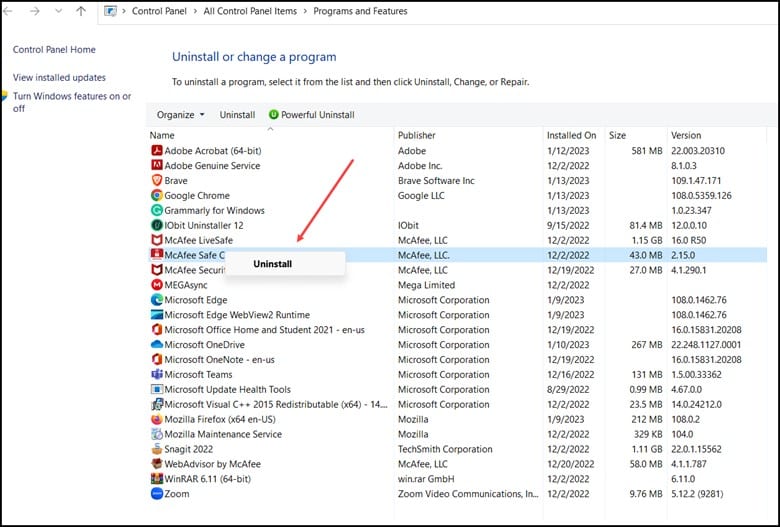Click the 9/15/2022 install date
The height and width of the screenshot is (527, 780).
568,225
